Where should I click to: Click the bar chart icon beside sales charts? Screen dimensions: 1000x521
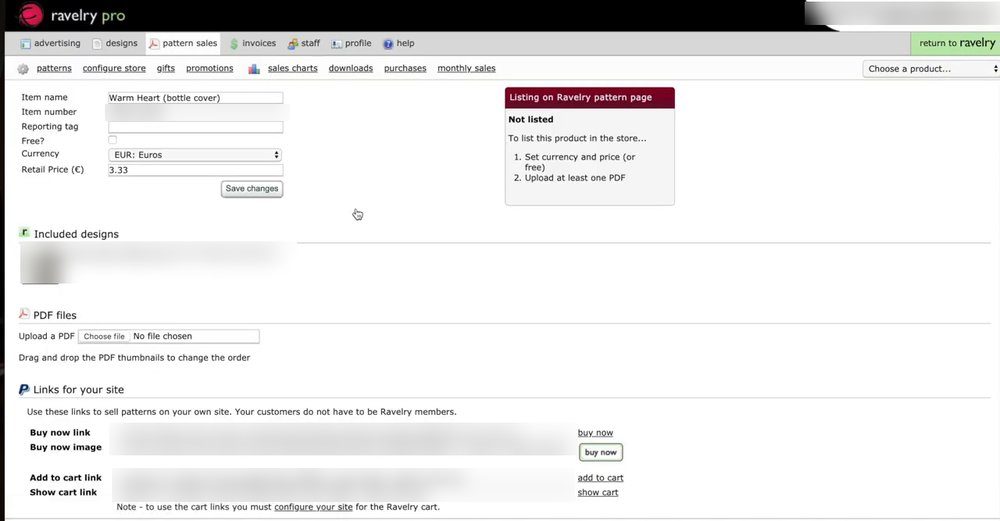click(x=254, y=69)
